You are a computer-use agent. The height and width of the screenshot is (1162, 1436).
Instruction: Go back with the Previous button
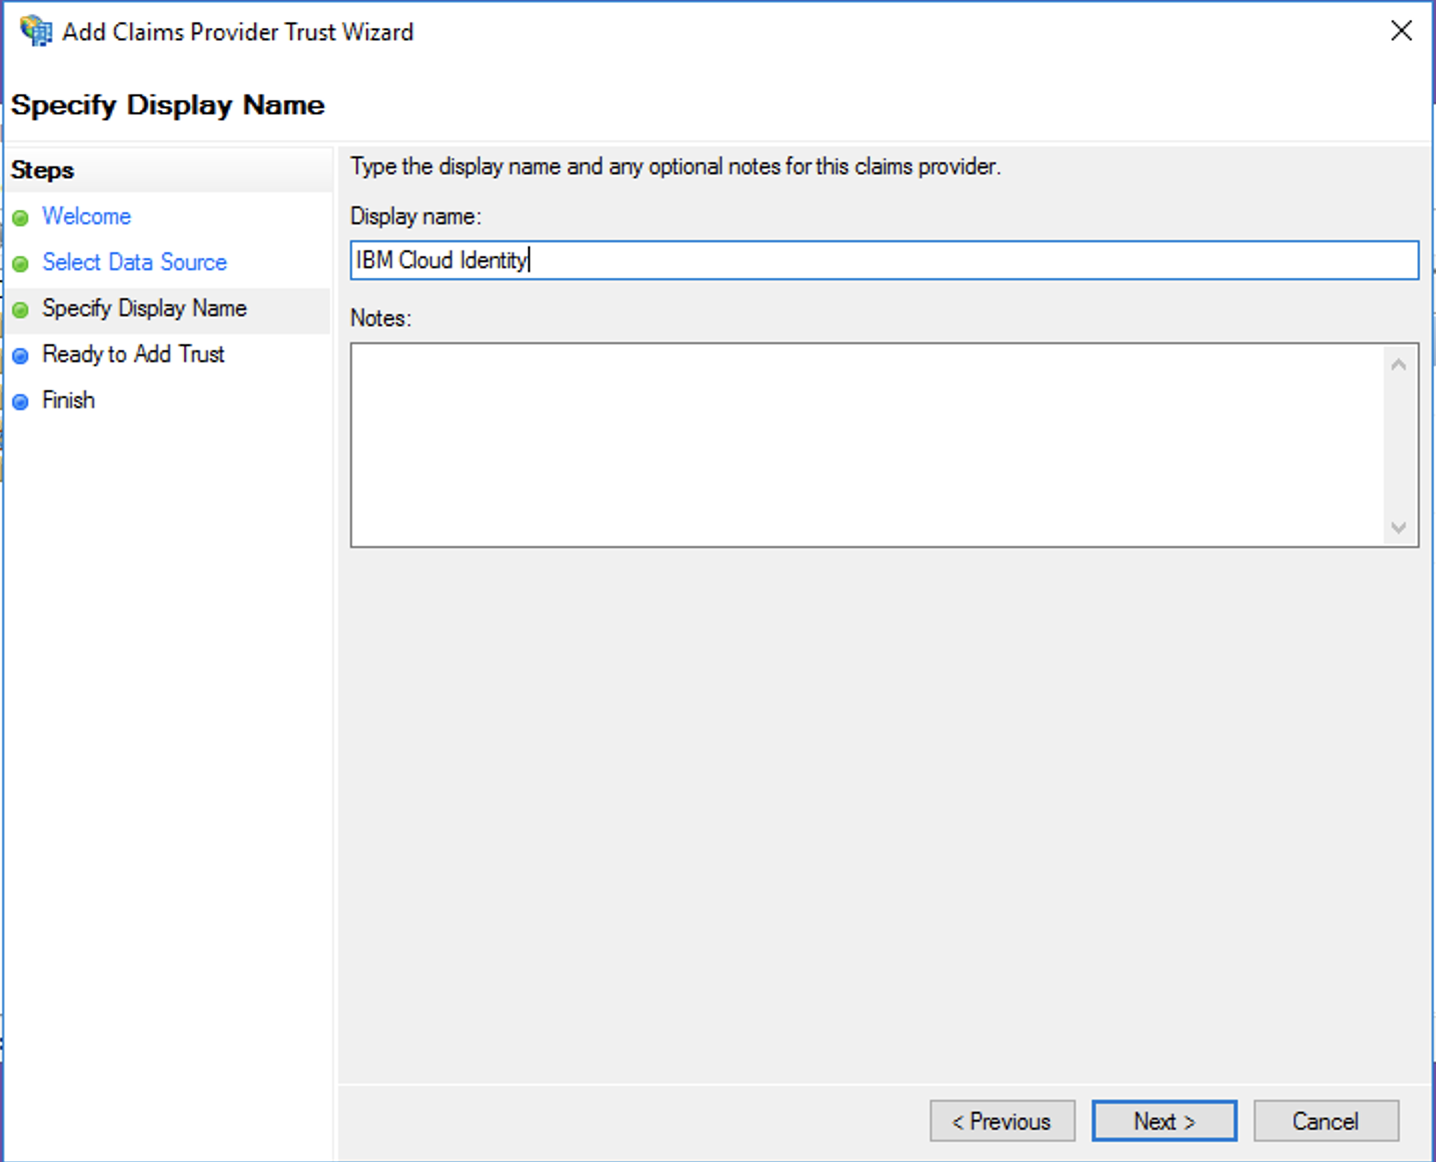(1002, 1121)
